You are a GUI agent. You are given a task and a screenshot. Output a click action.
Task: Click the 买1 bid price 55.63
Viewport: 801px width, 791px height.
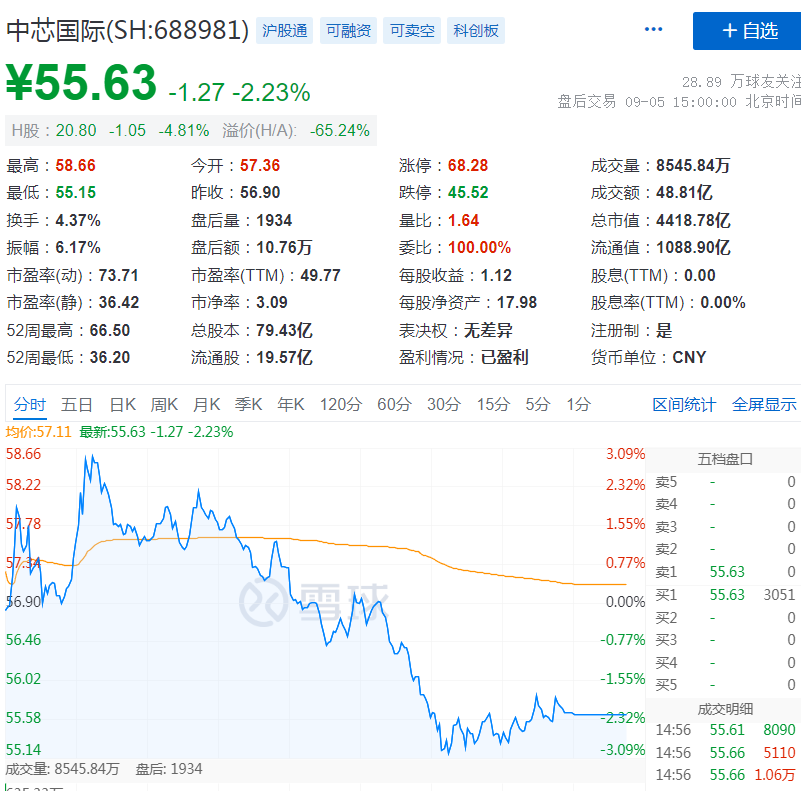725,593
